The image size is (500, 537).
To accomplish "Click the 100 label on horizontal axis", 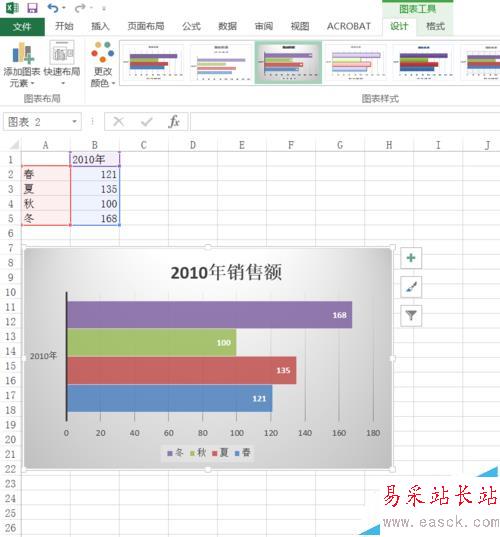I will [237, 433].
